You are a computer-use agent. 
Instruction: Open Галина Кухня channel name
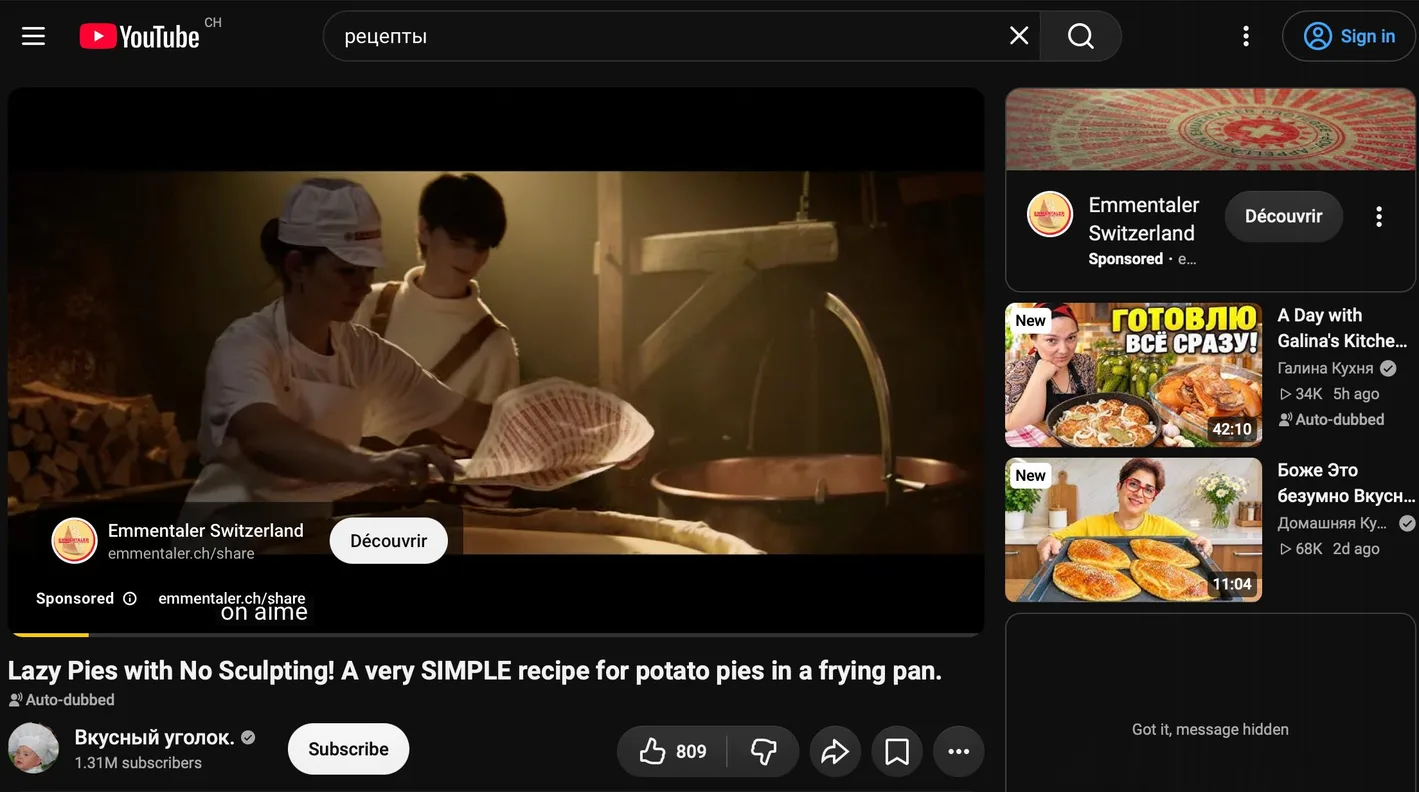1326,368
